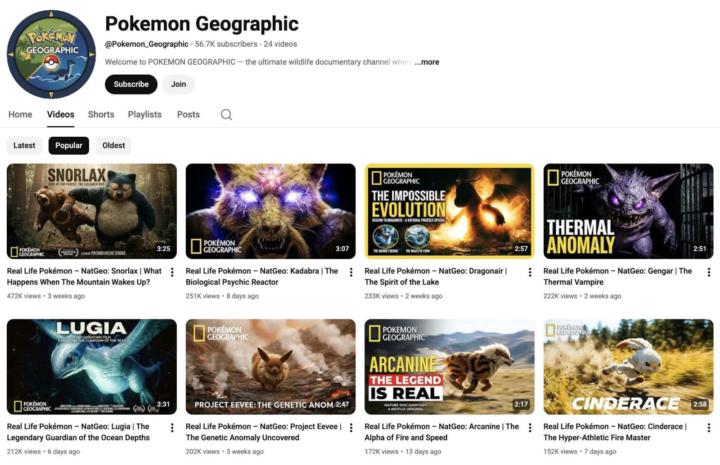Go to the Playlists tab
The width and height of the screenshot is (720, 465).
click(x=145, y=114)
